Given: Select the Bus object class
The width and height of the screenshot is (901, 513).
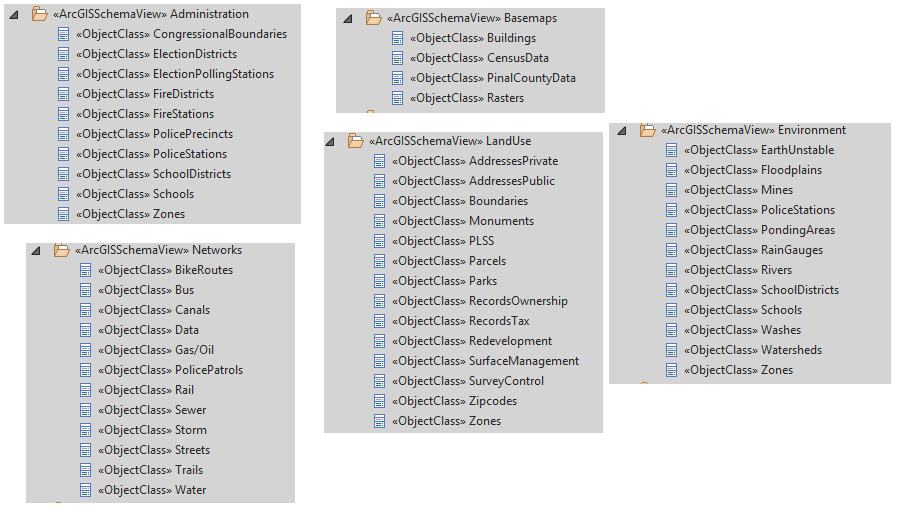Looking at the screenshot, I should coord(146,291).
